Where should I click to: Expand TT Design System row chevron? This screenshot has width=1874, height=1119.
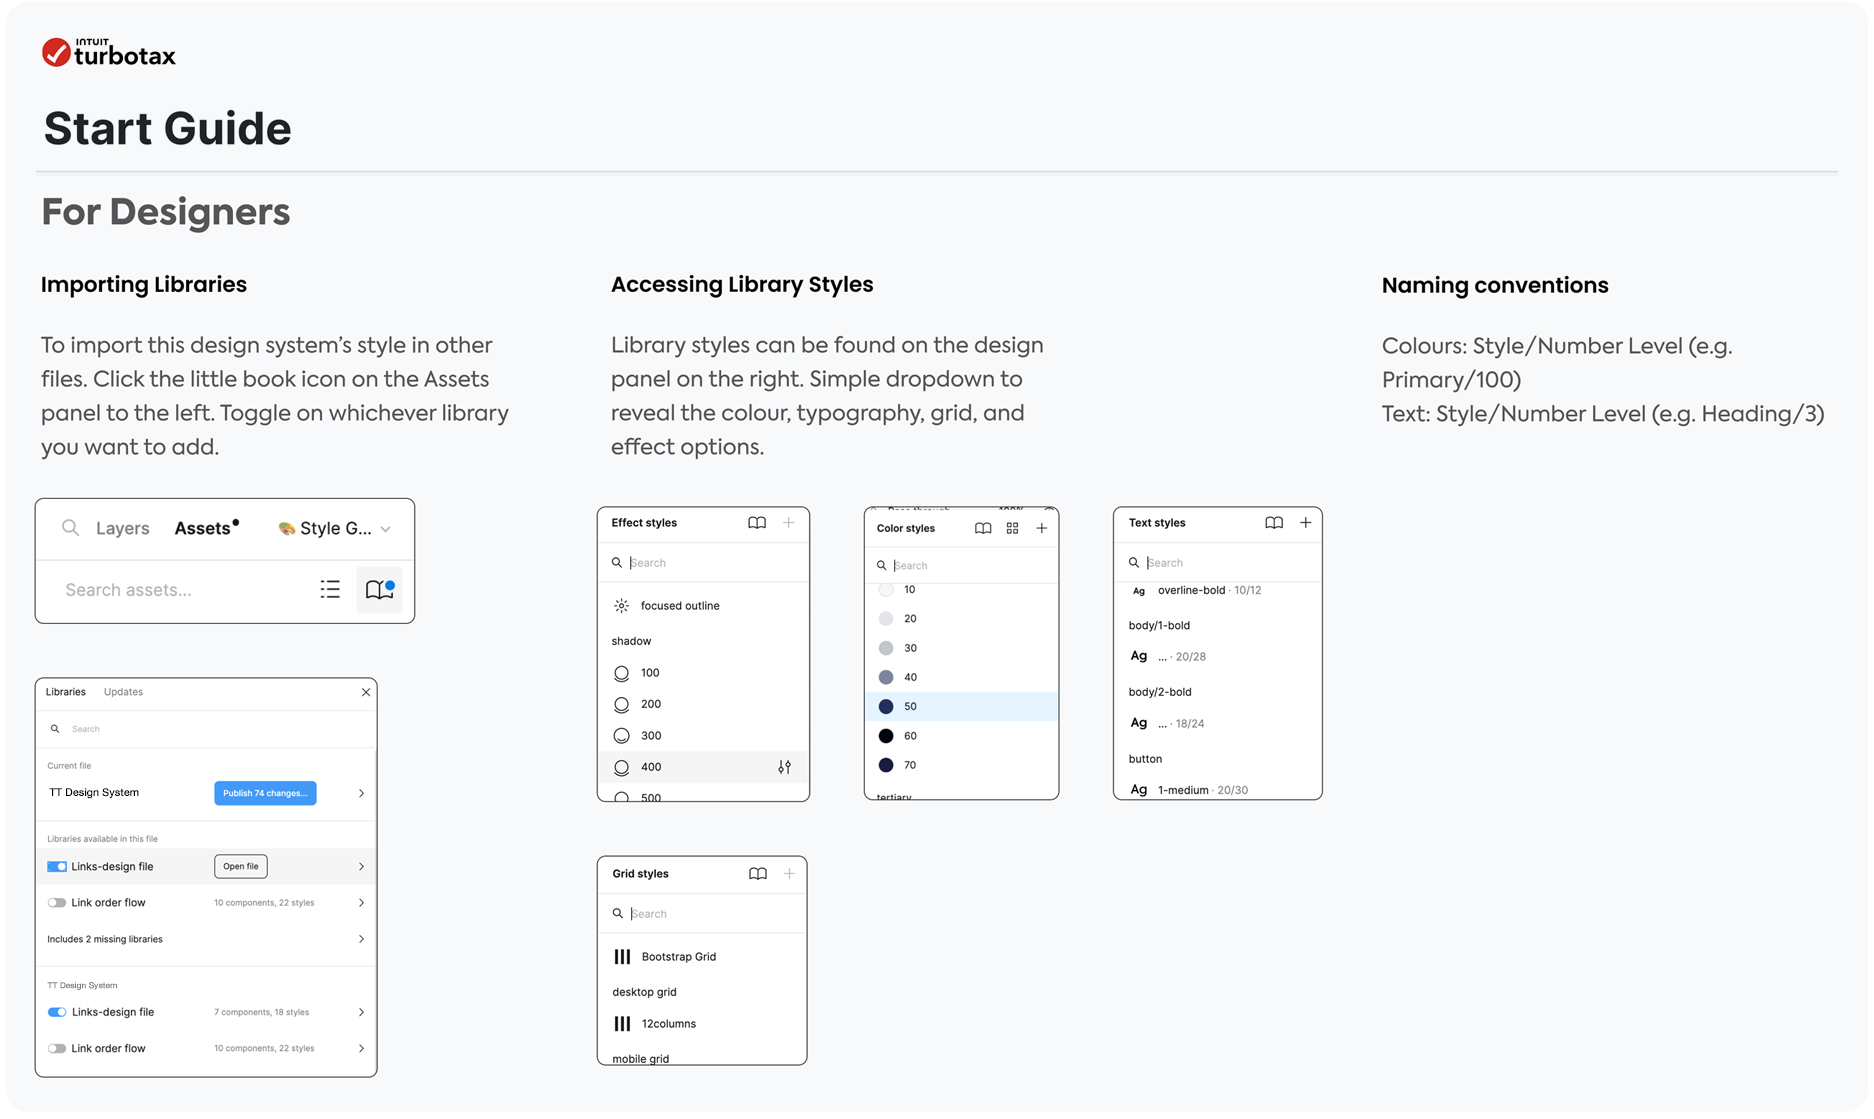point(361,793)
